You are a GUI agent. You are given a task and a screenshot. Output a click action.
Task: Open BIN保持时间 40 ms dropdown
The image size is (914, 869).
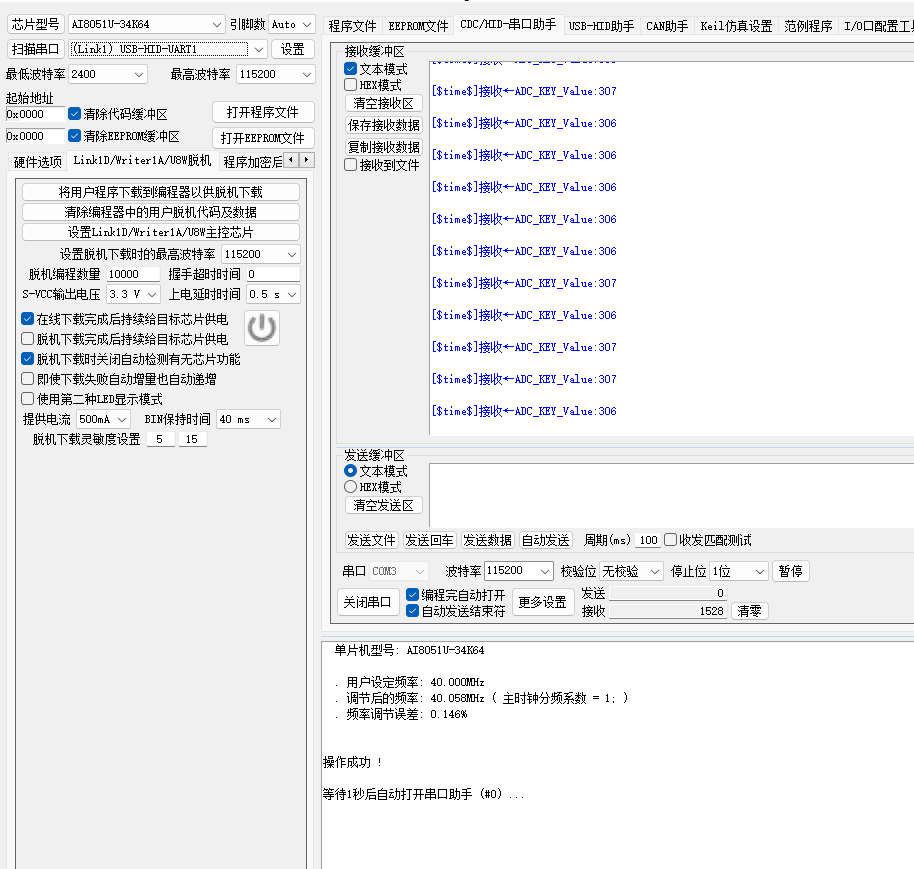tap(249, 419)
